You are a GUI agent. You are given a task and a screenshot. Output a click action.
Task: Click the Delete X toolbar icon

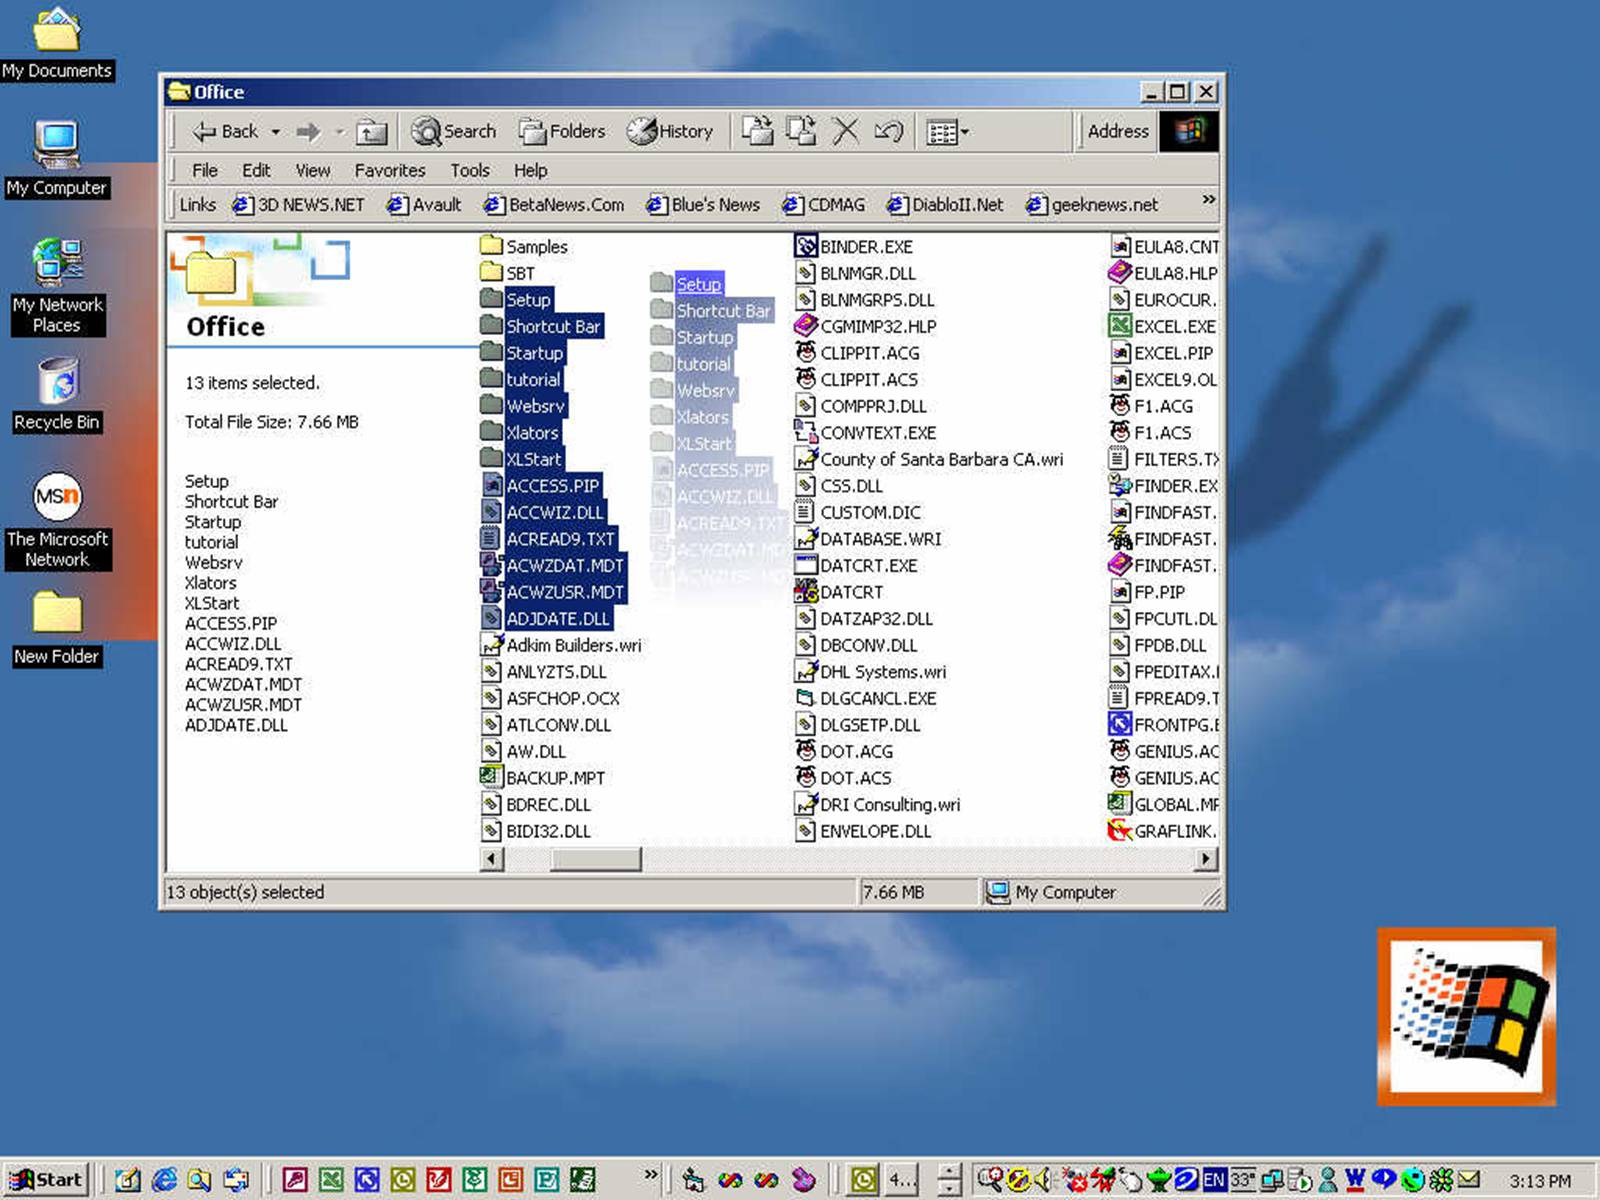[x=845, y=131]
